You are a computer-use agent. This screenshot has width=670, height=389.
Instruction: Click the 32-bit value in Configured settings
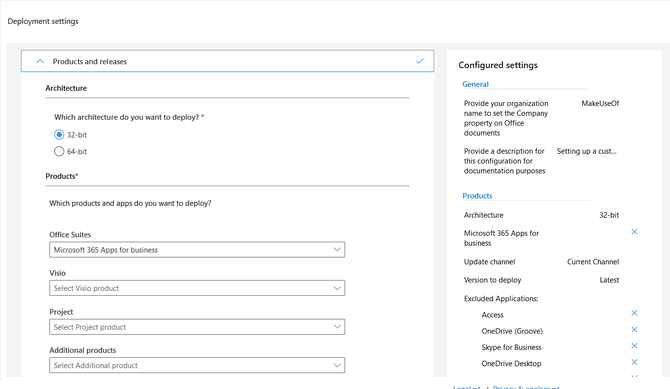(x=609, y=215)
